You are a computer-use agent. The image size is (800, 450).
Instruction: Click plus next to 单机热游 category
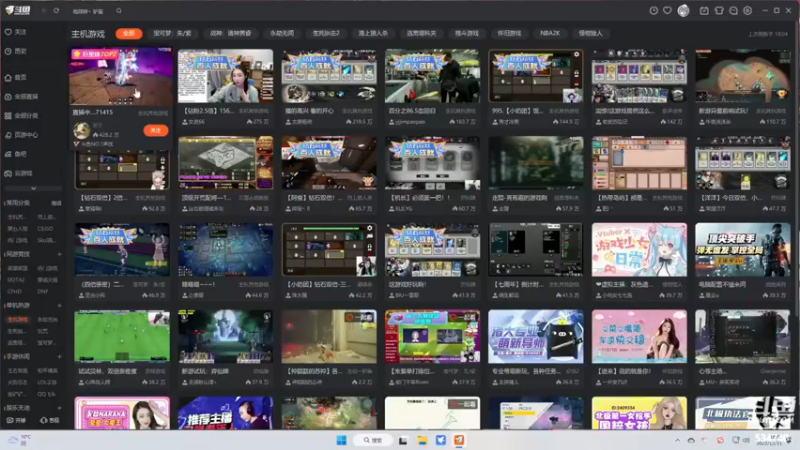tap(59, 306)
